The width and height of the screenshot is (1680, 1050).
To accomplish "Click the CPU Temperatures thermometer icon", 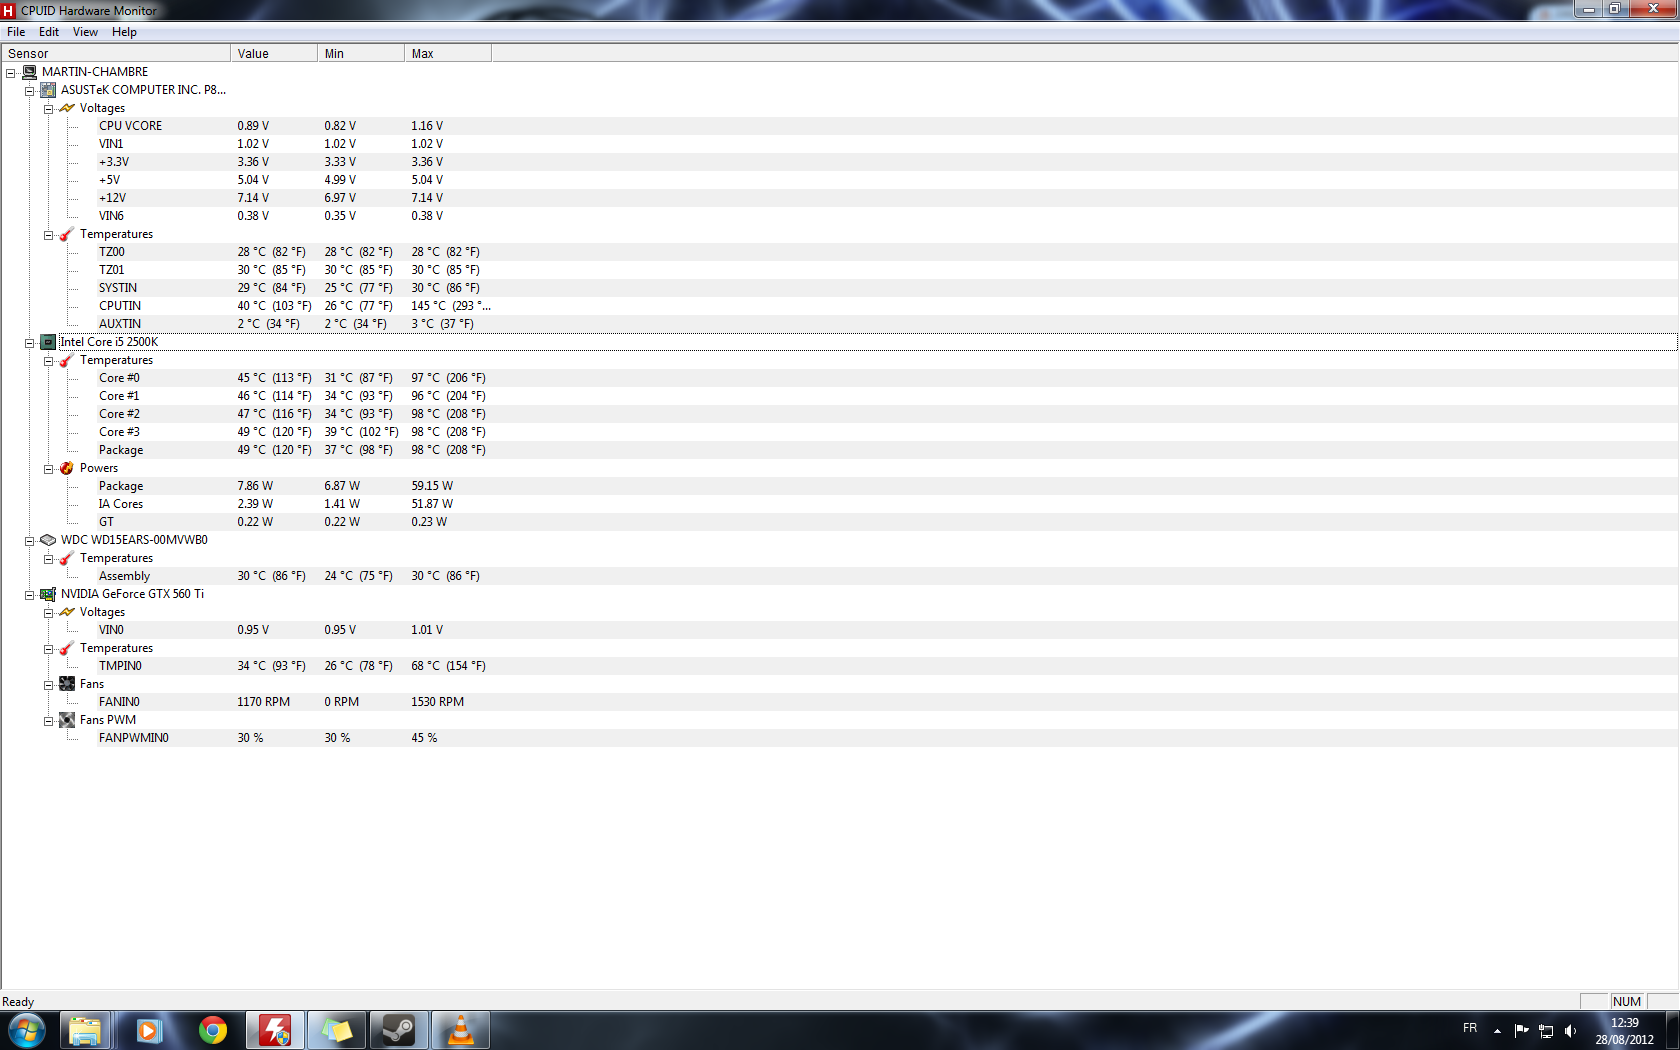I will pos(67,360).
